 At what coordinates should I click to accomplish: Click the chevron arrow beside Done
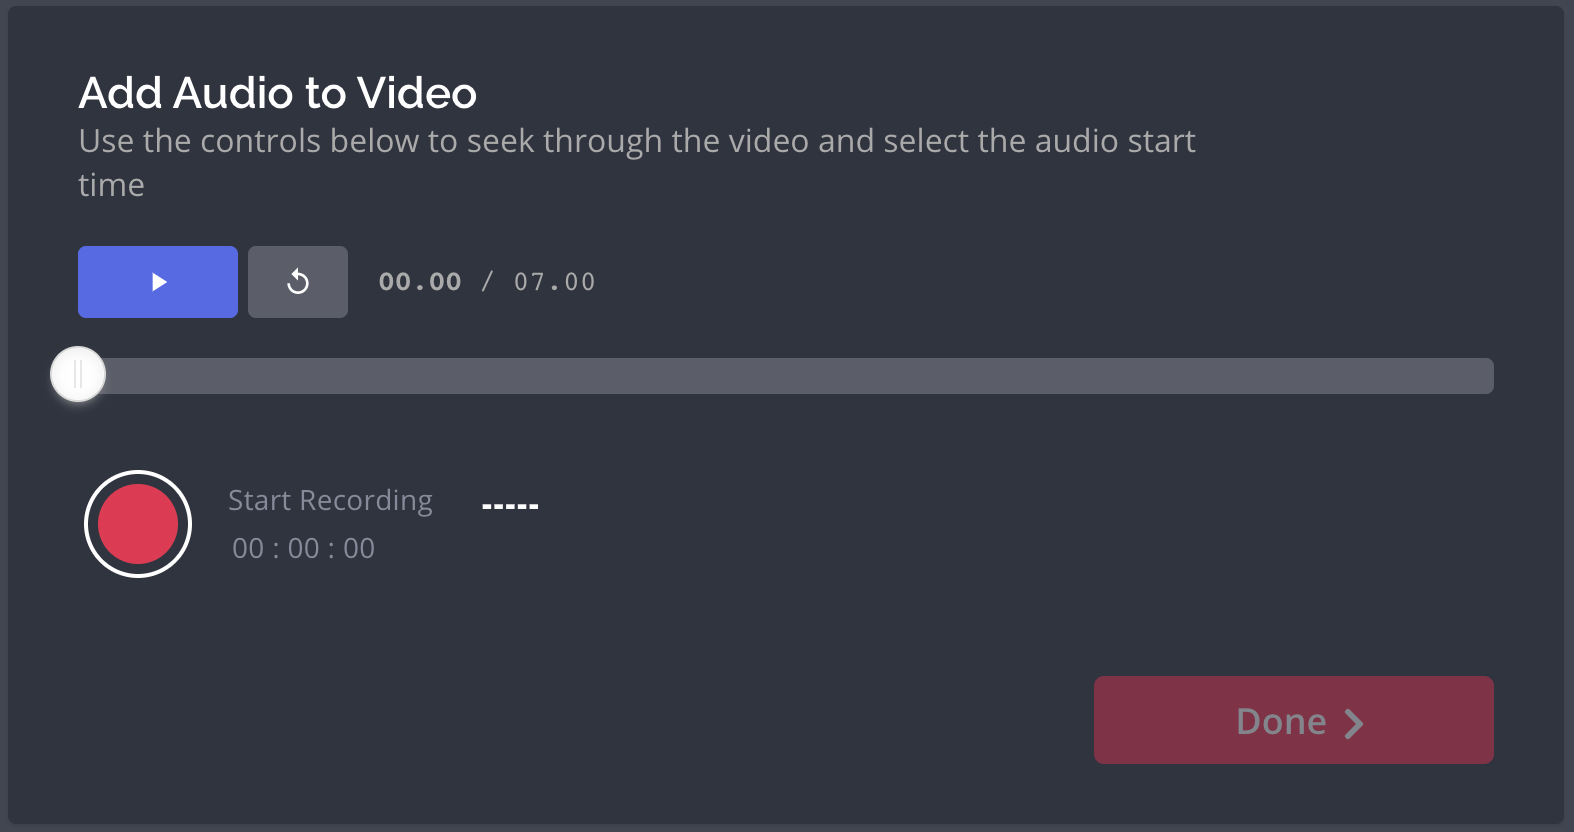pyautogui.click(x=1354, y=723)
